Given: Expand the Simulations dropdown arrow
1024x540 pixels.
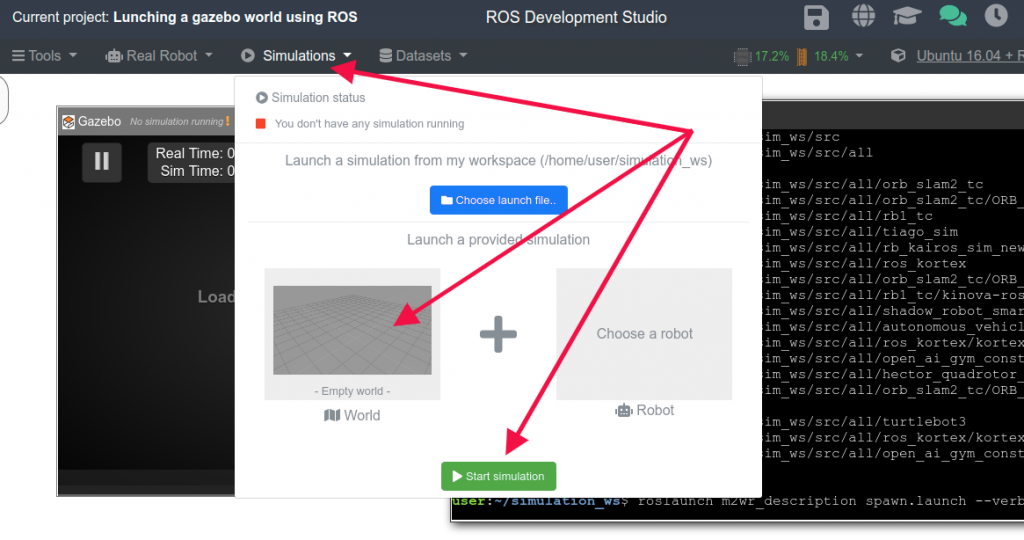Looking at the screenshot, I should click(x=347, y=56).
